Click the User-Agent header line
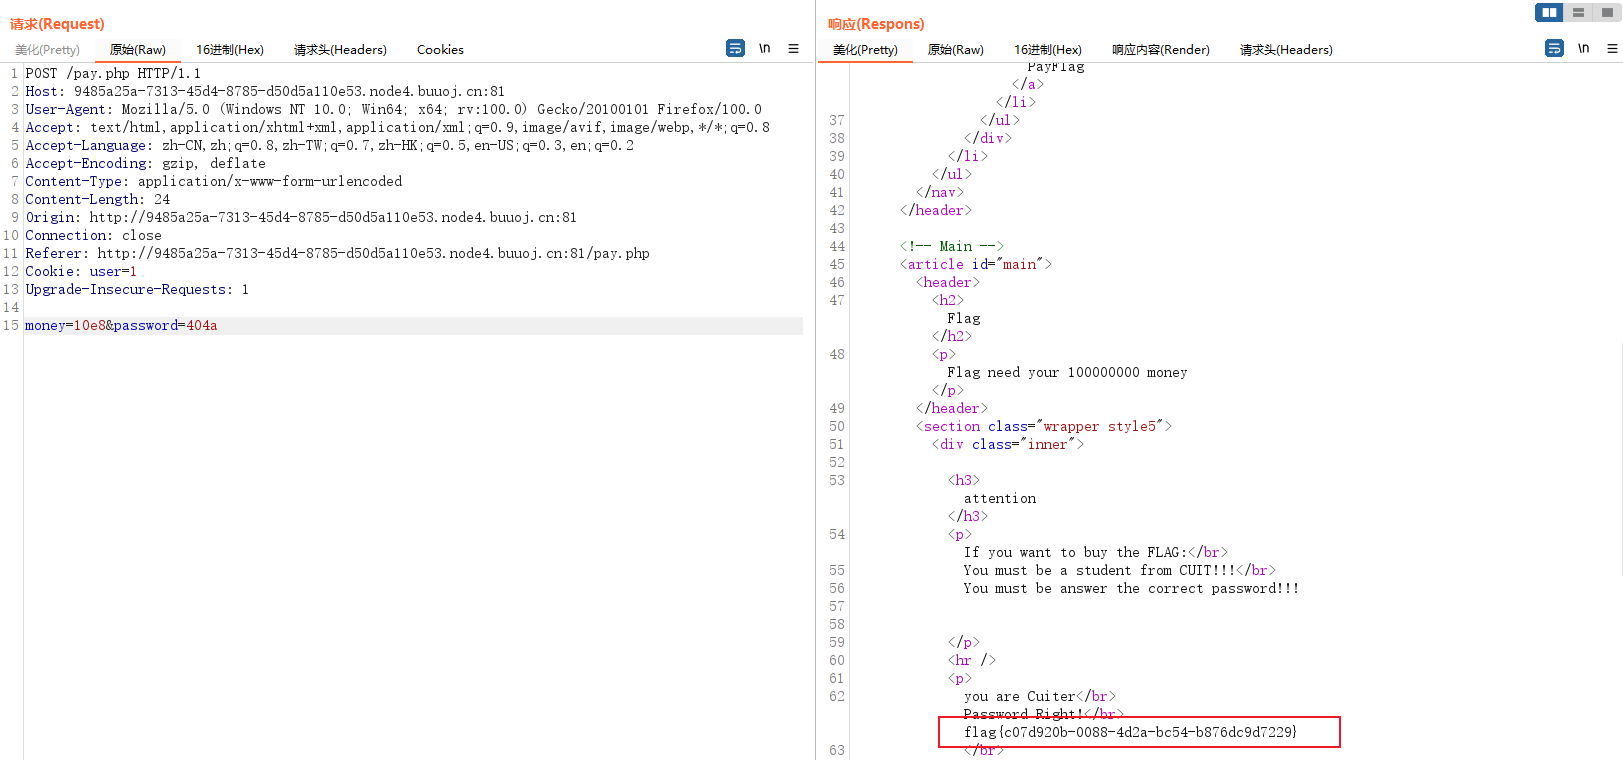Viewport: 1623px width, 760px height. [x=393, y=110]
